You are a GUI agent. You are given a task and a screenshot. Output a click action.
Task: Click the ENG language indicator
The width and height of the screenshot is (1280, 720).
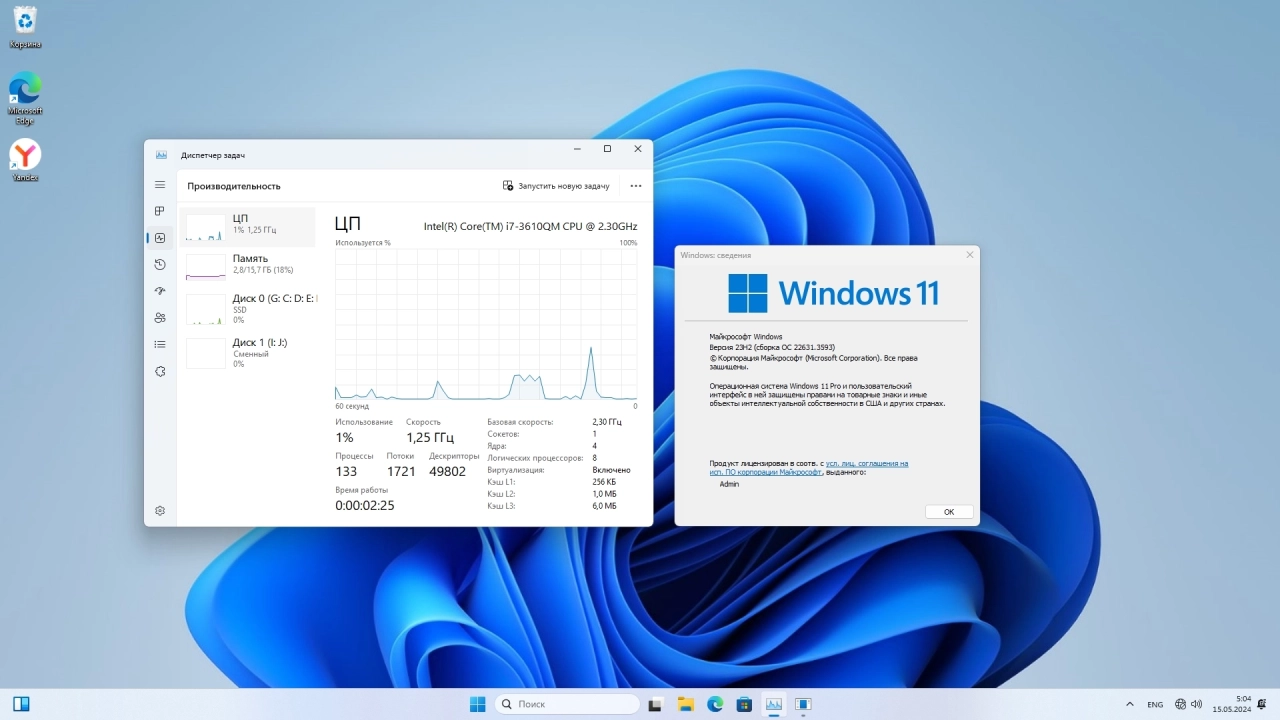point(1155,704)
